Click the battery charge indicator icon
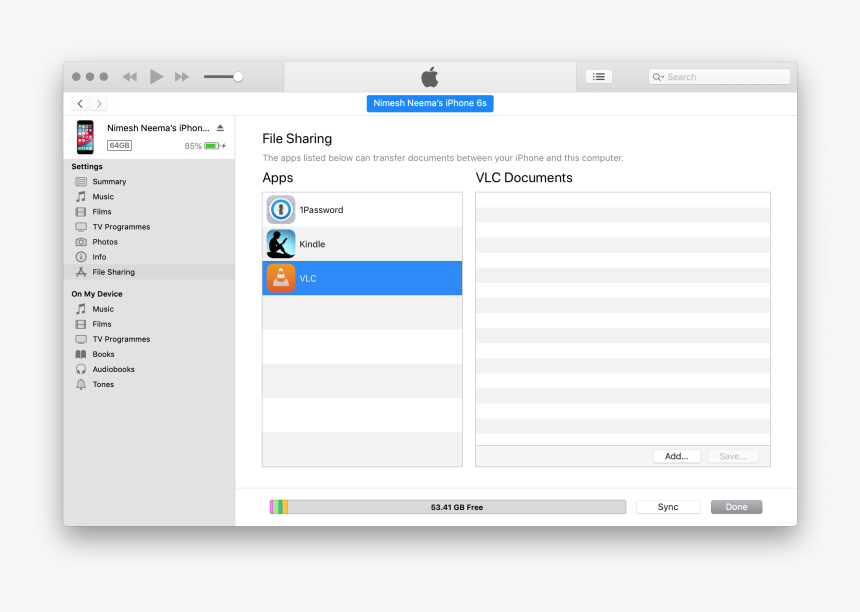Viewport: 860px width, 612px height. pos(214,146)
